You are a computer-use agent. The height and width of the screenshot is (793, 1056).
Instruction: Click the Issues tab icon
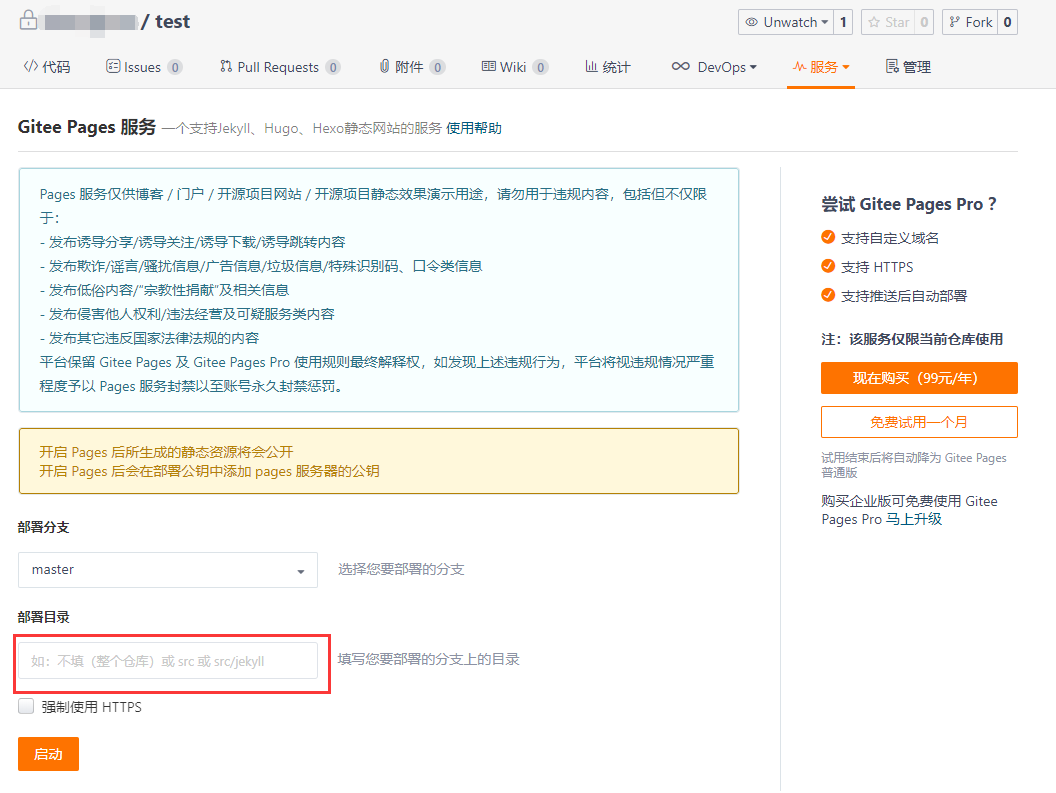(113, 66)
